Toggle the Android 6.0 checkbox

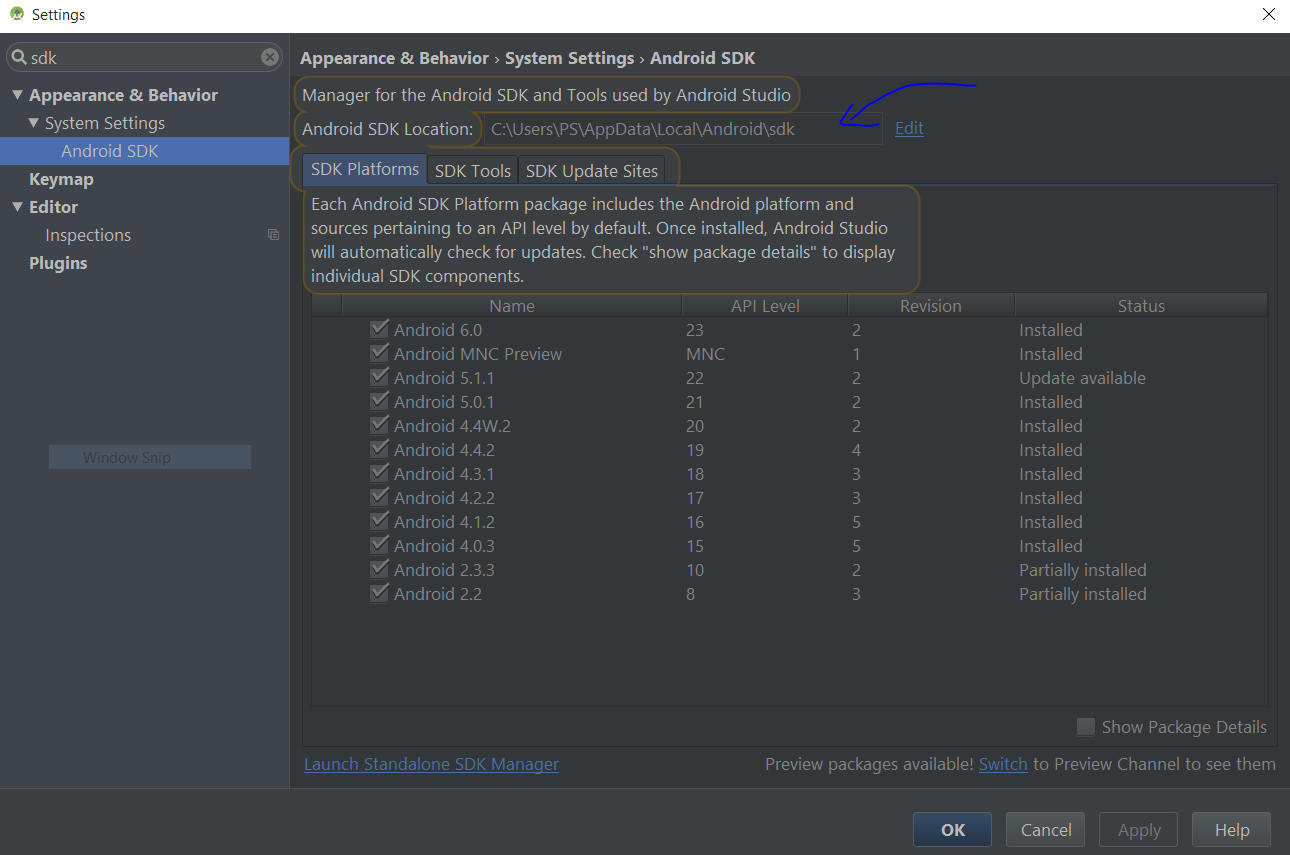click(x=379, y=329)
